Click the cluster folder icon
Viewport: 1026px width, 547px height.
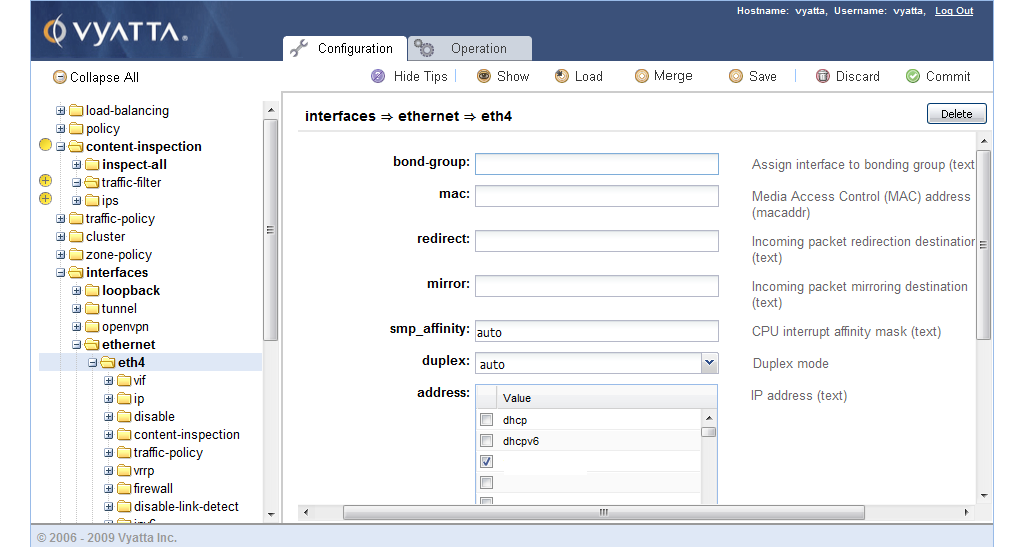click(77, 237)
